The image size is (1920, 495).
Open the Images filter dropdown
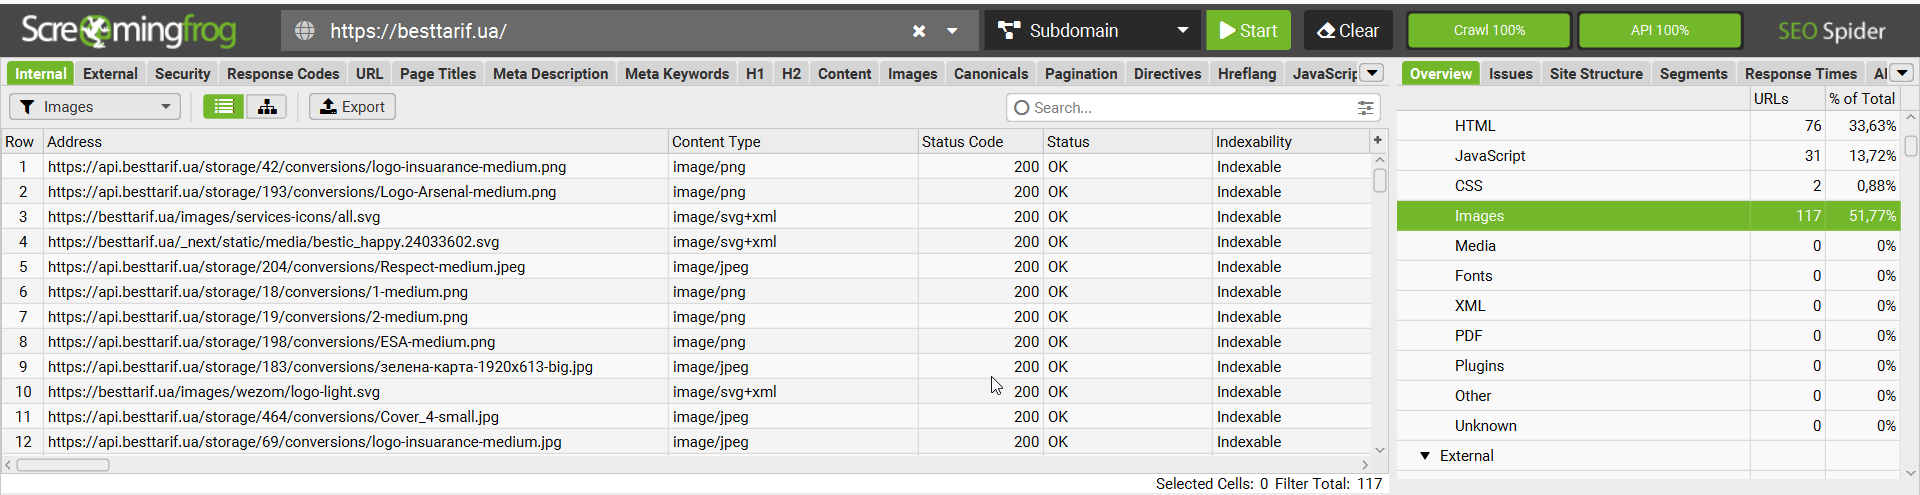point(95,107)
